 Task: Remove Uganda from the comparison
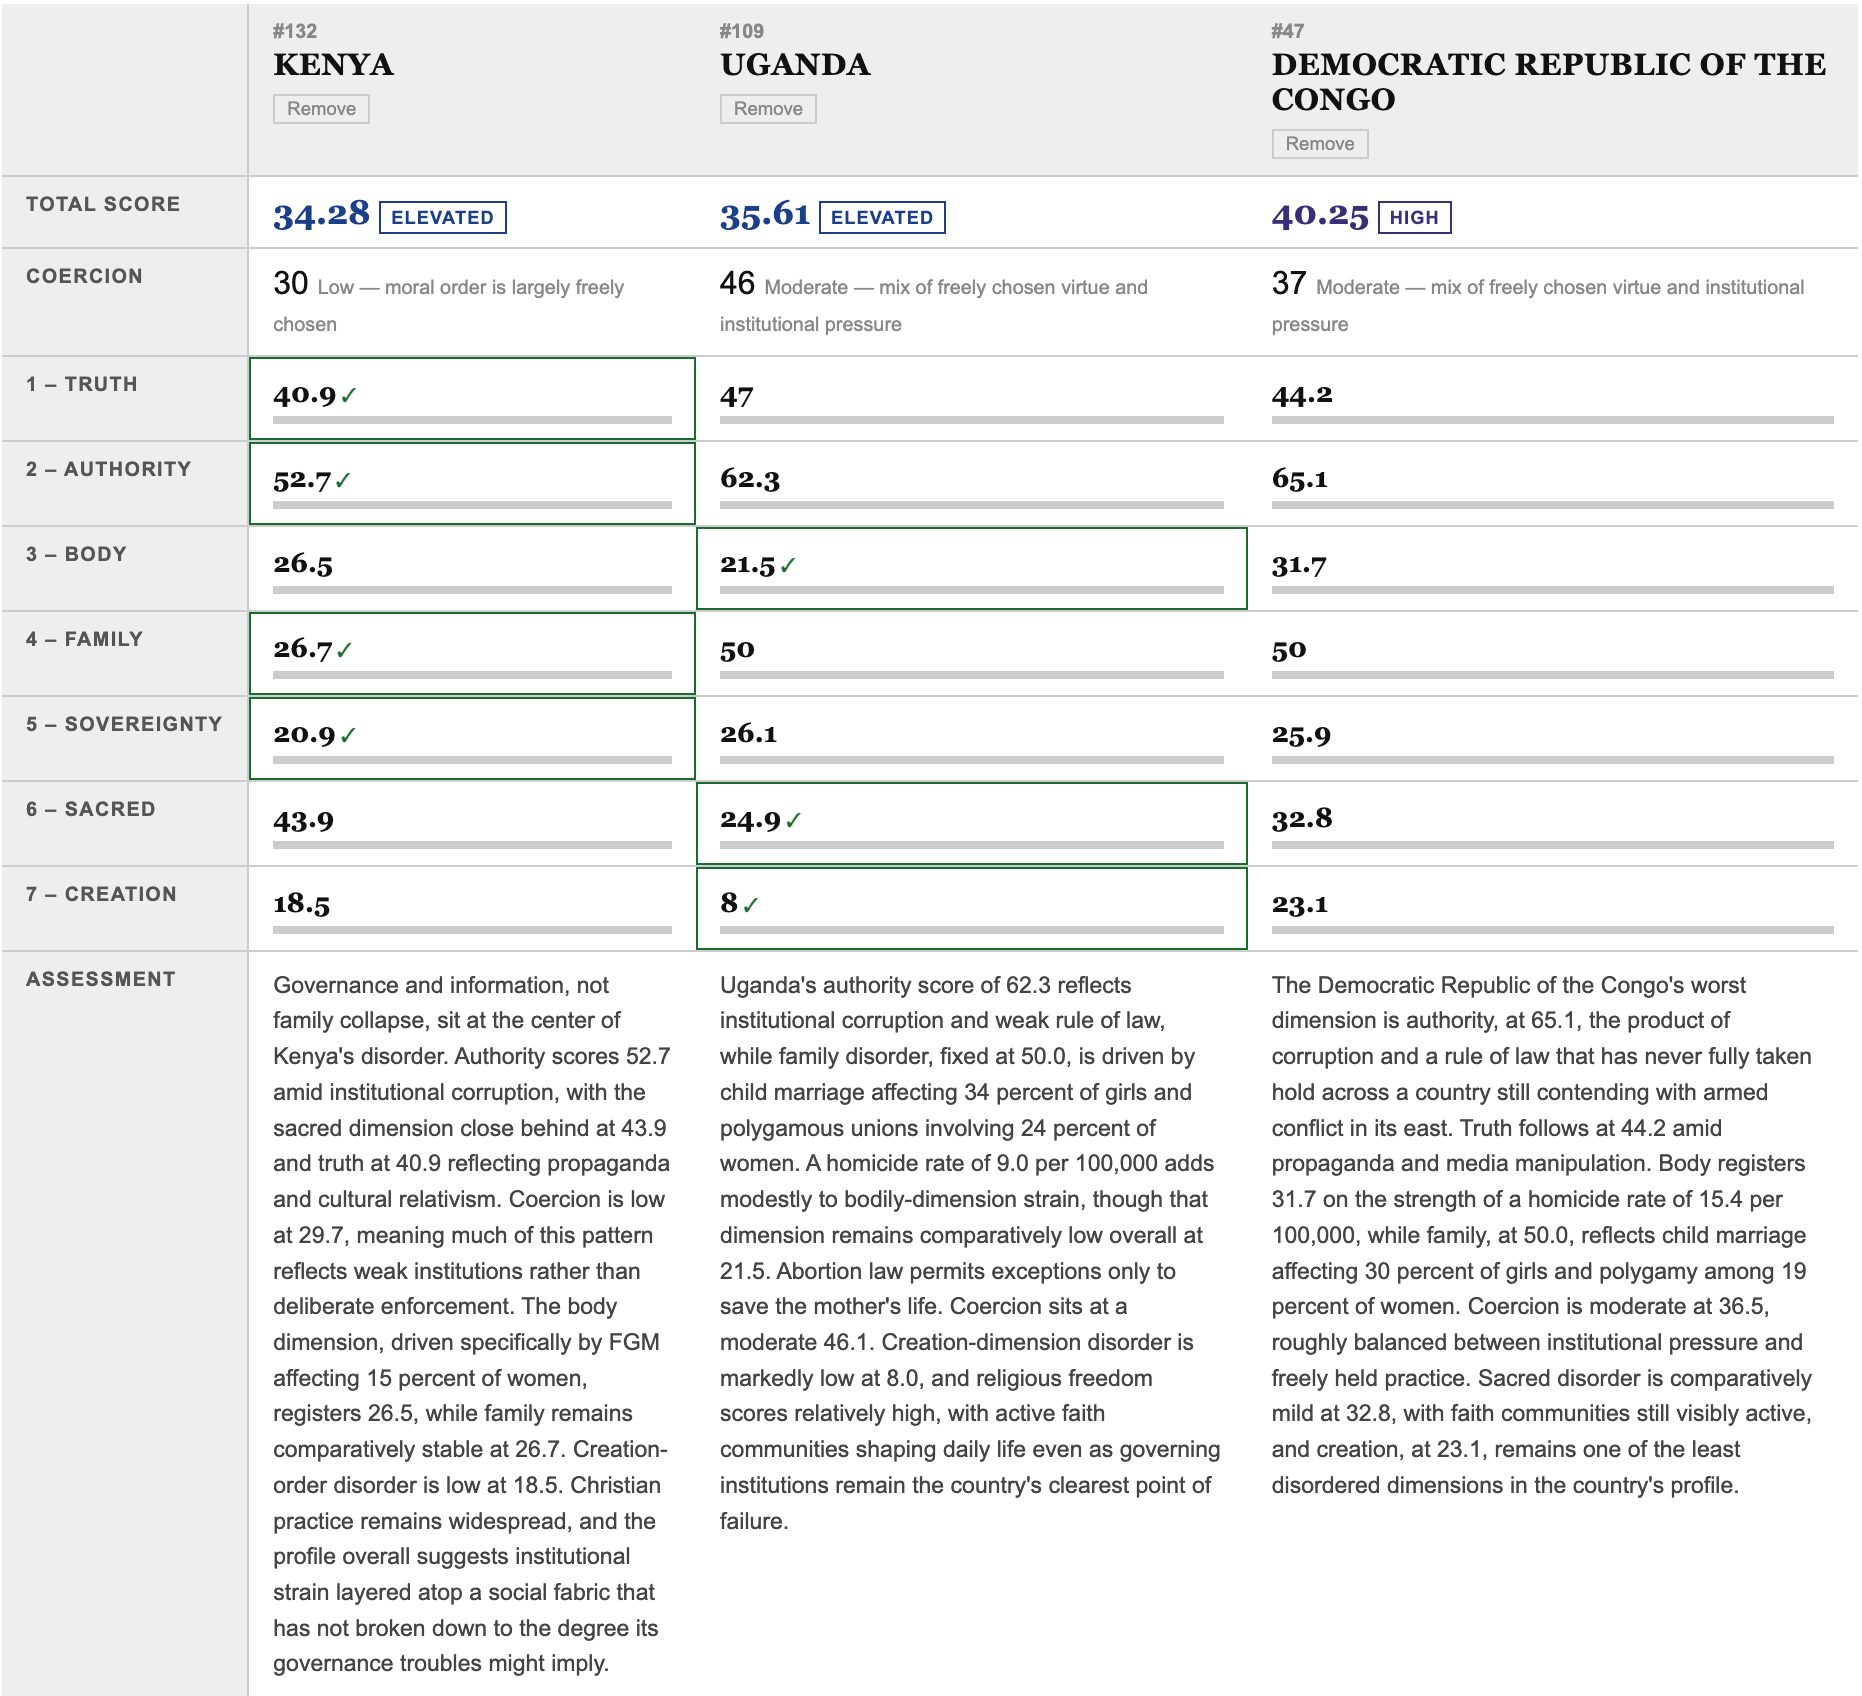(768, 109)
